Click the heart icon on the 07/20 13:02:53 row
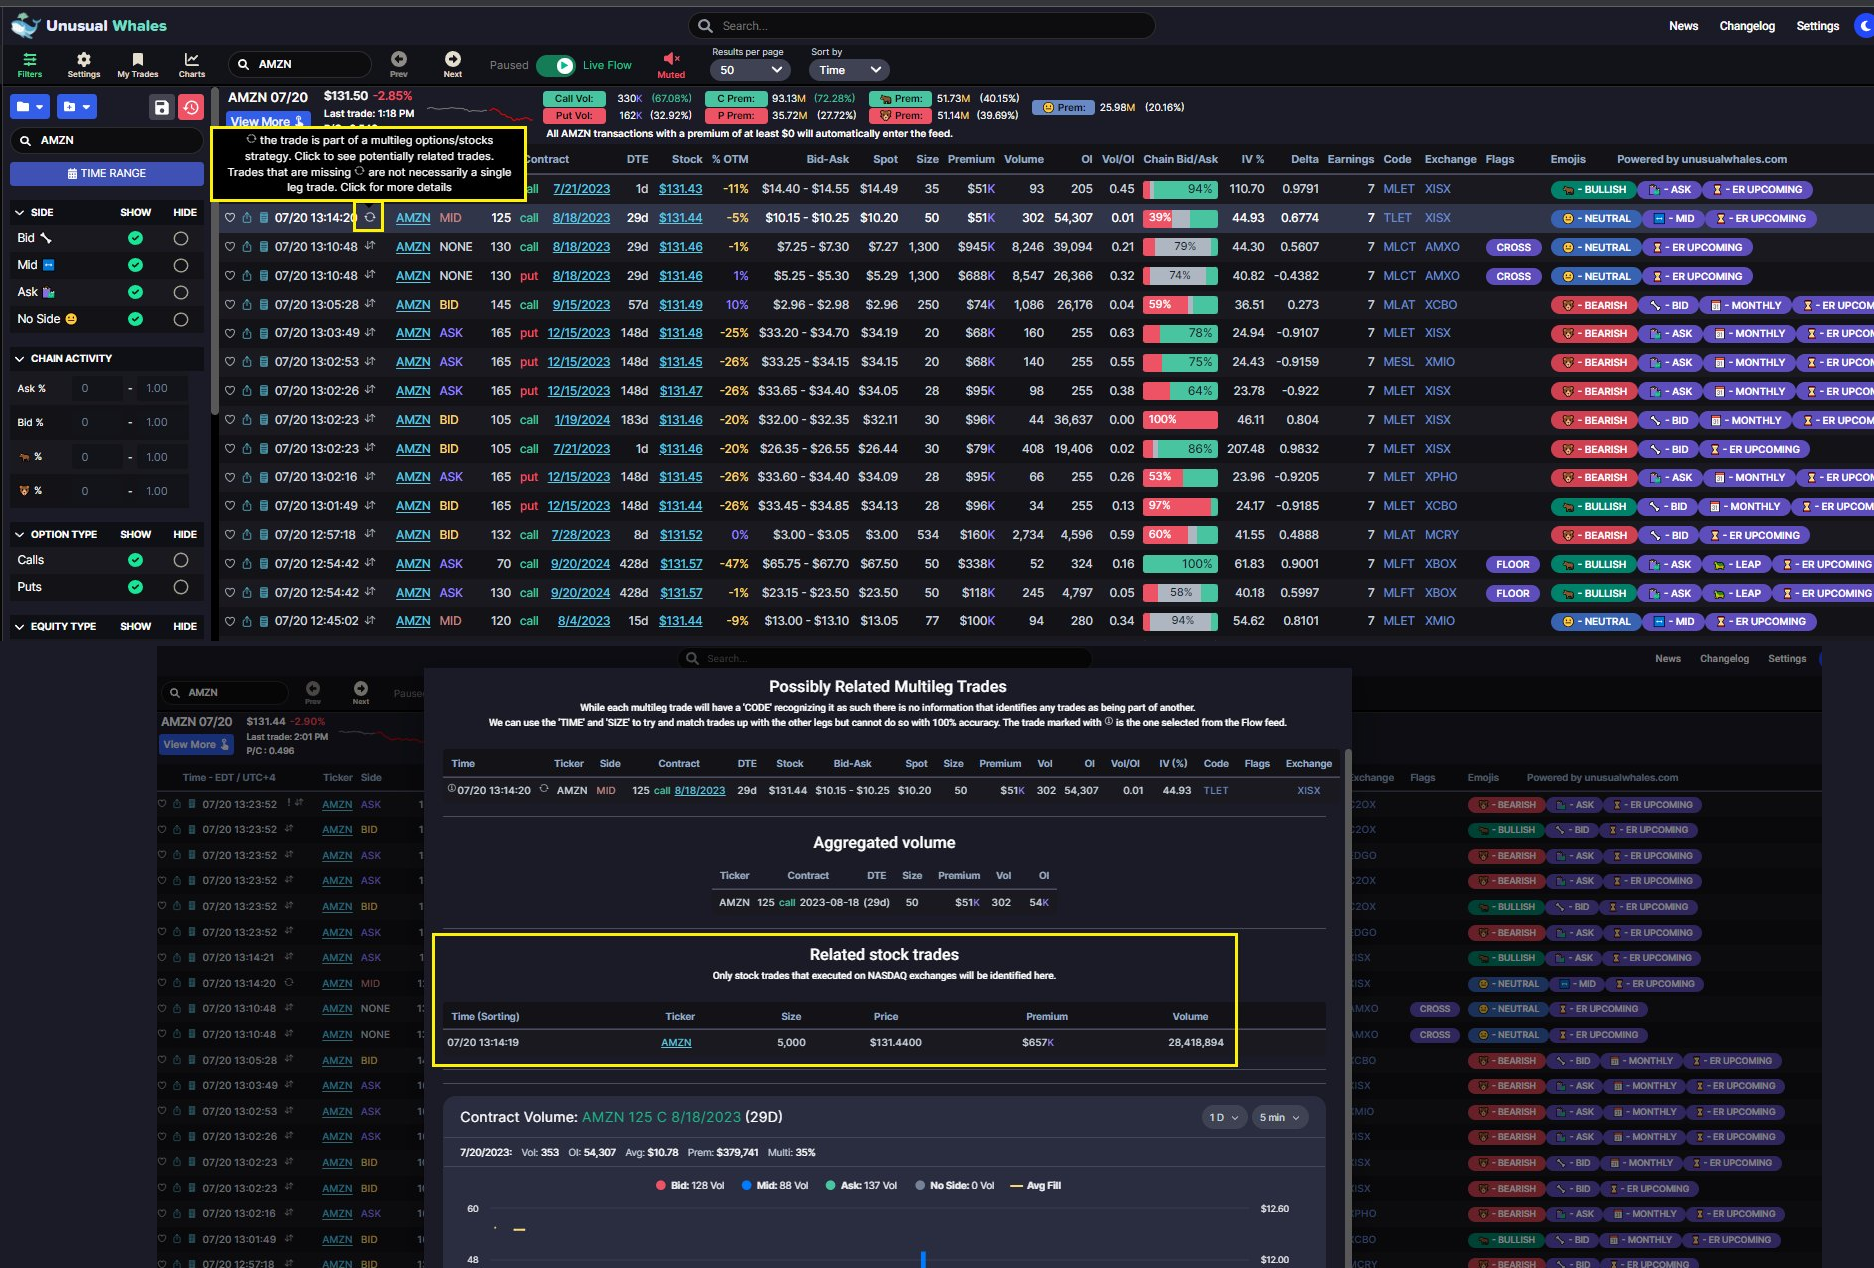This screenshot has width=1874, height=1268. point(230,362)
